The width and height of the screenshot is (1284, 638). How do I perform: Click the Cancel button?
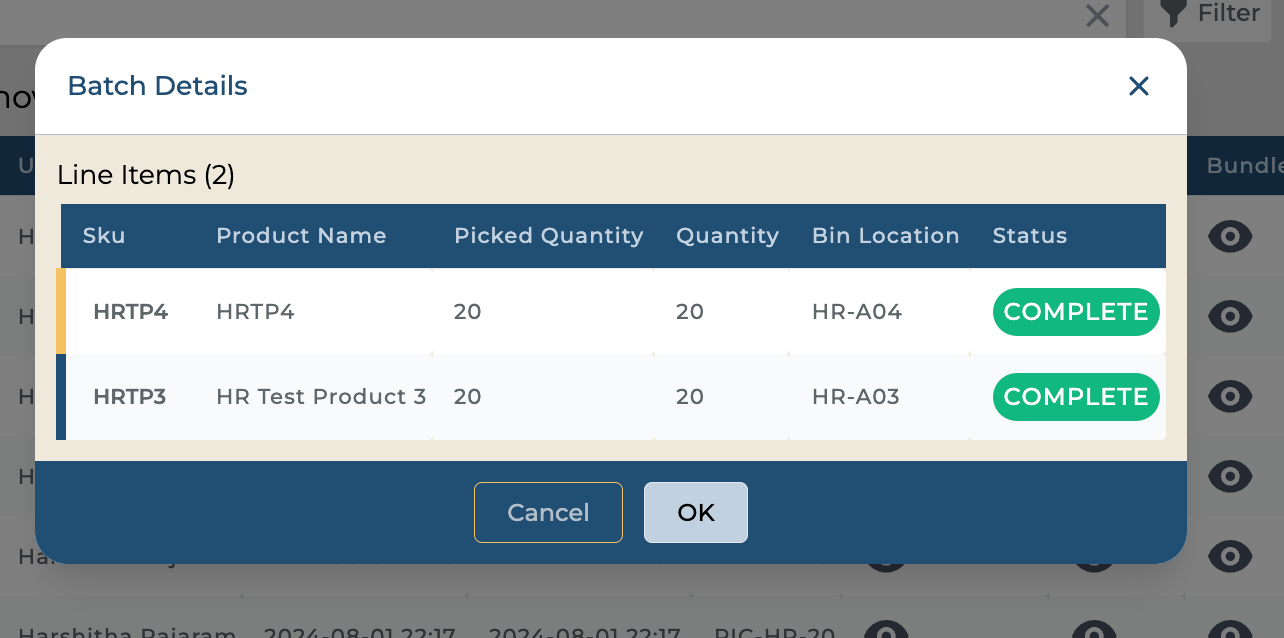pyautogui.click(x=548, y=513)
